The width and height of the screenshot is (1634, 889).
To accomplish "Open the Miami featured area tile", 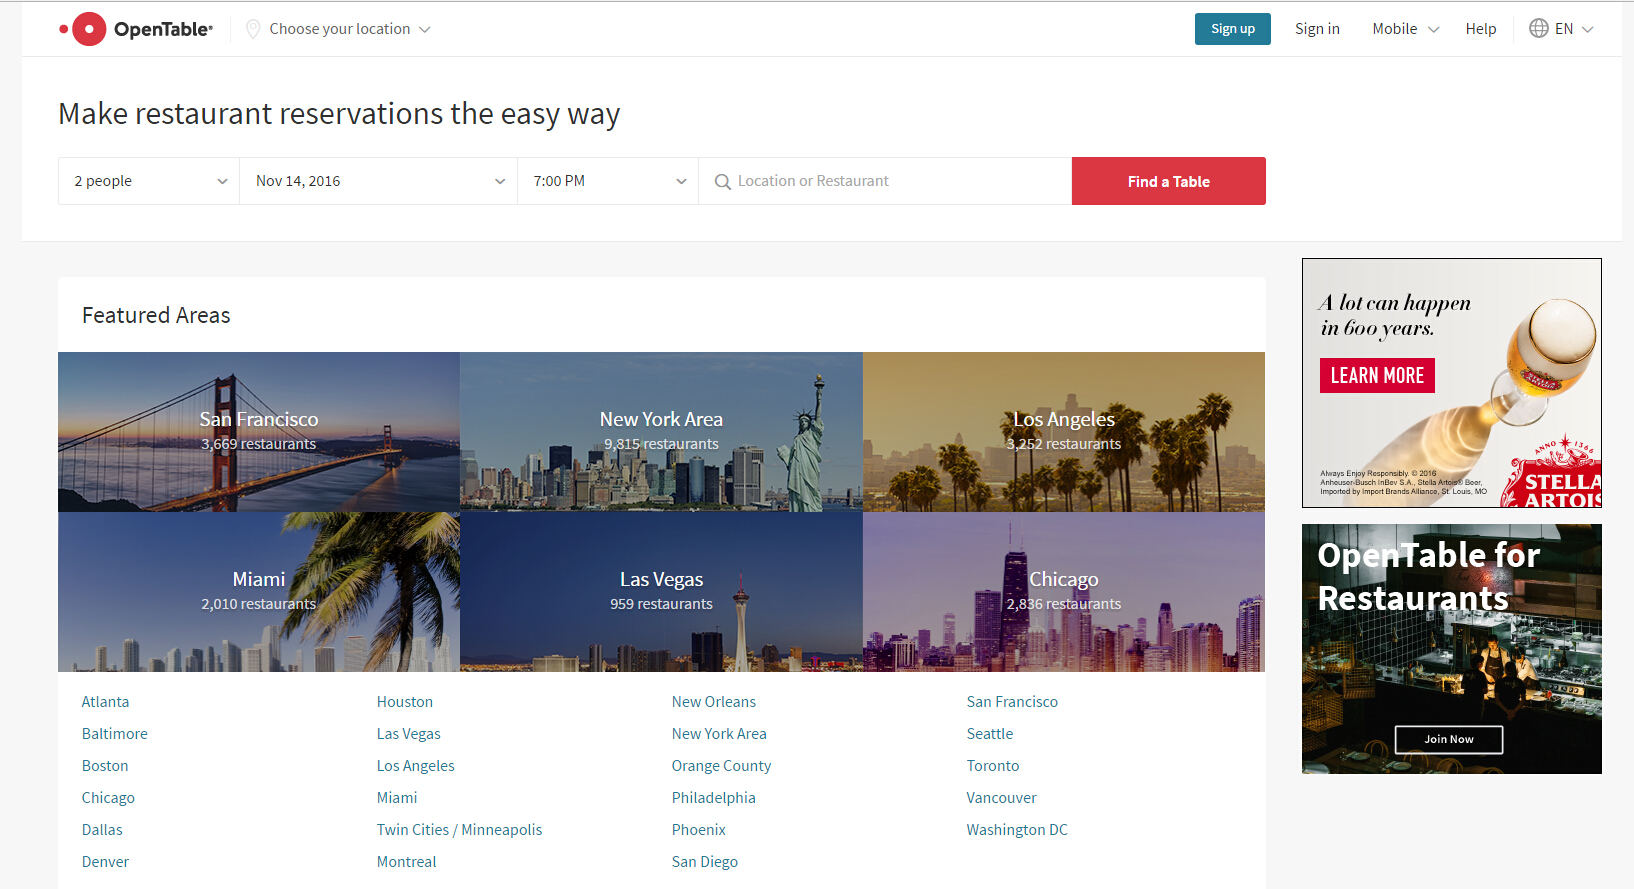I will pyautogui.click(x=259, y=592).
